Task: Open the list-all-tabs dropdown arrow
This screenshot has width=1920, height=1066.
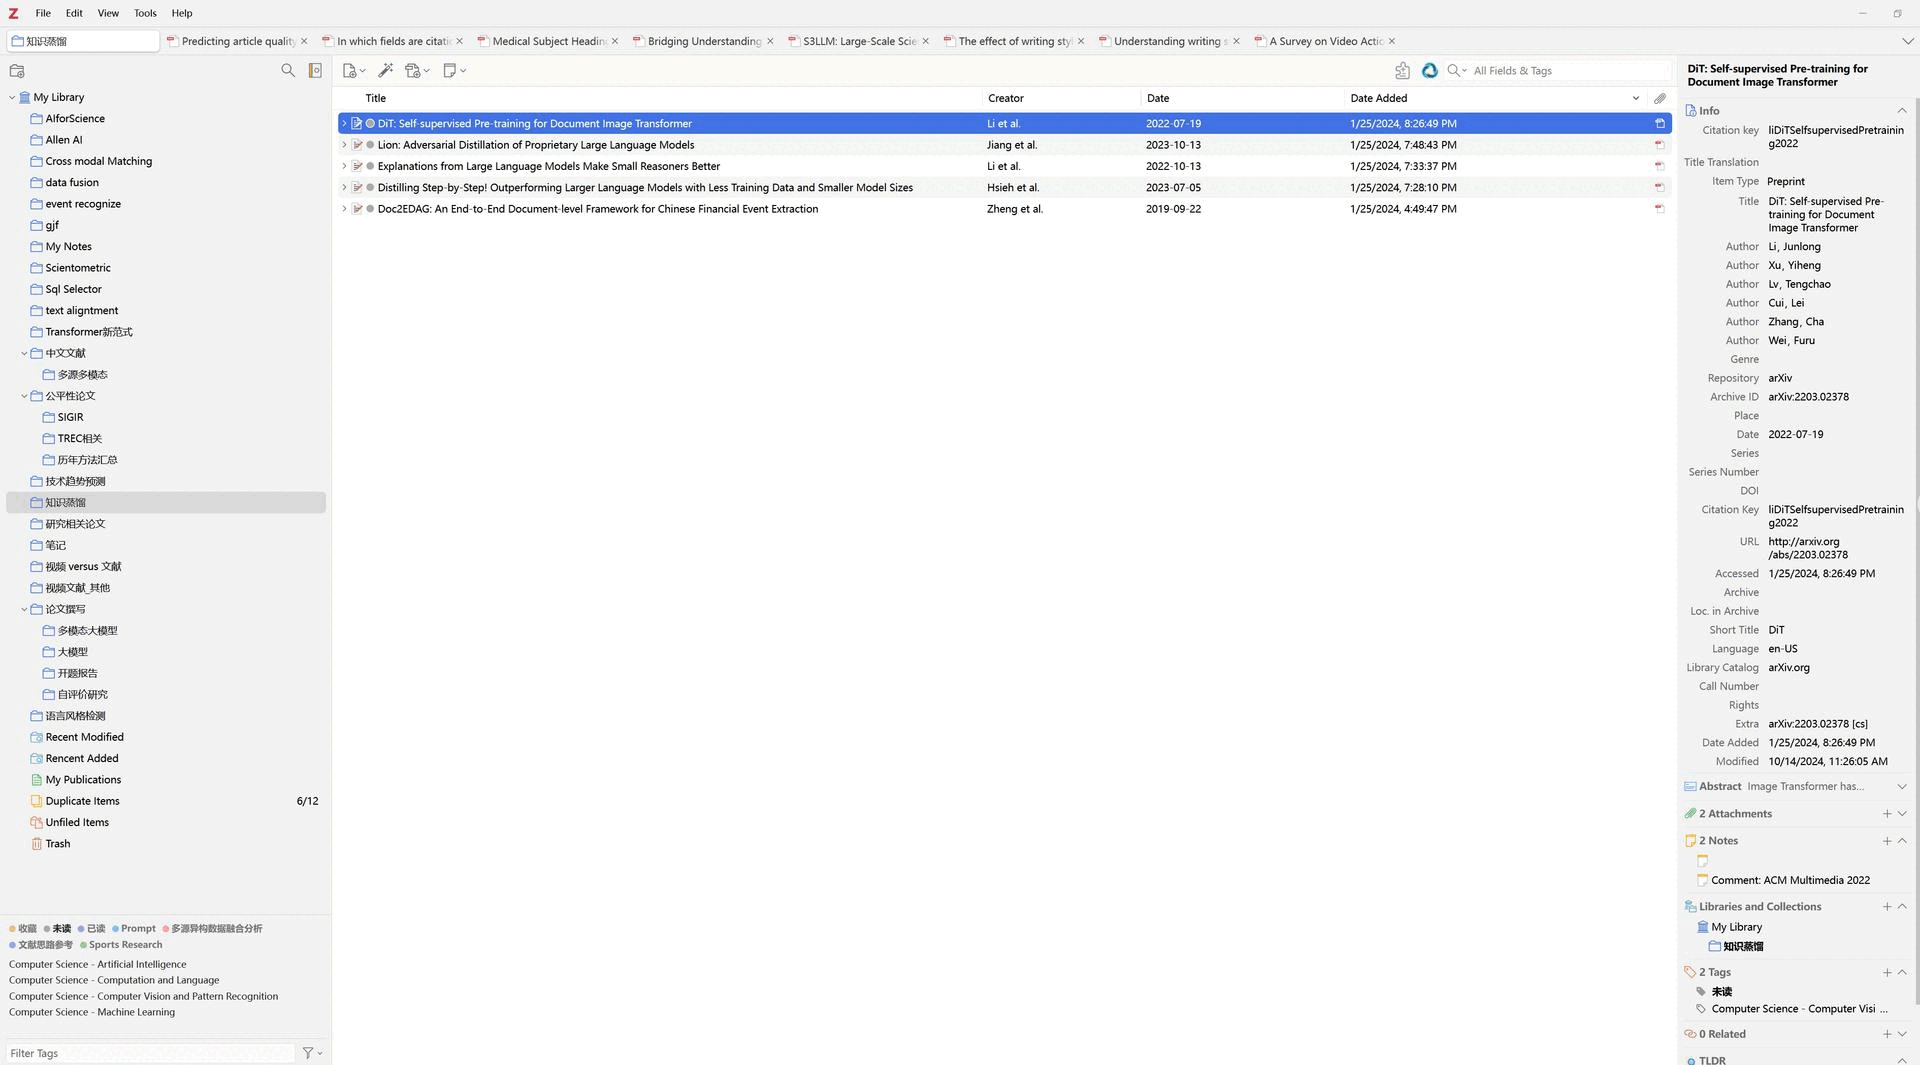Action: tap(1907, 42)
